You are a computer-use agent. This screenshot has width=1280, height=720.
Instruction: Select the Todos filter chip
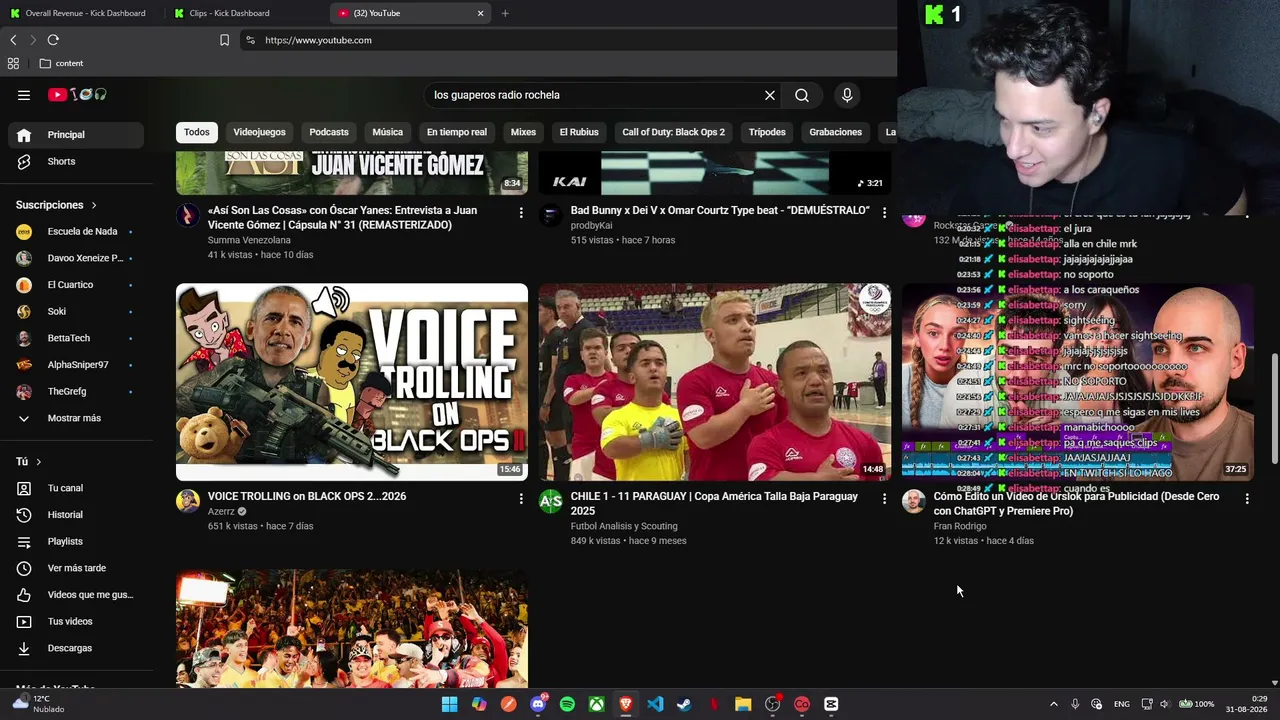pos(197,132)
